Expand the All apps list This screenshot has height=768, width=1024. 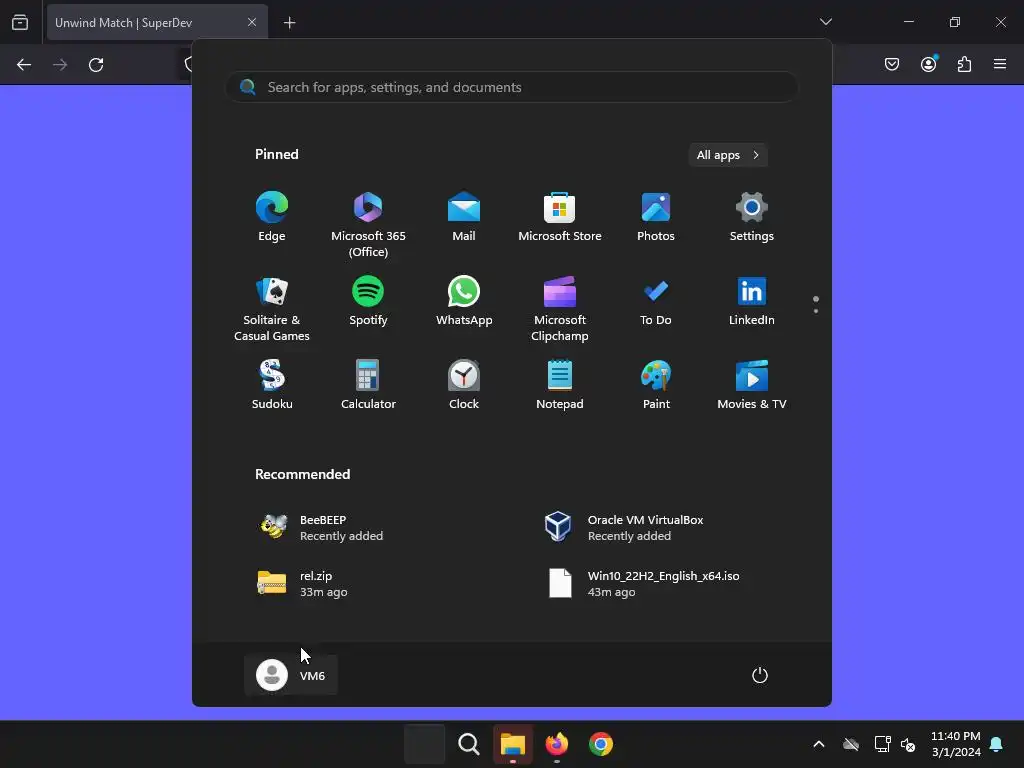(x=728, y=155)
